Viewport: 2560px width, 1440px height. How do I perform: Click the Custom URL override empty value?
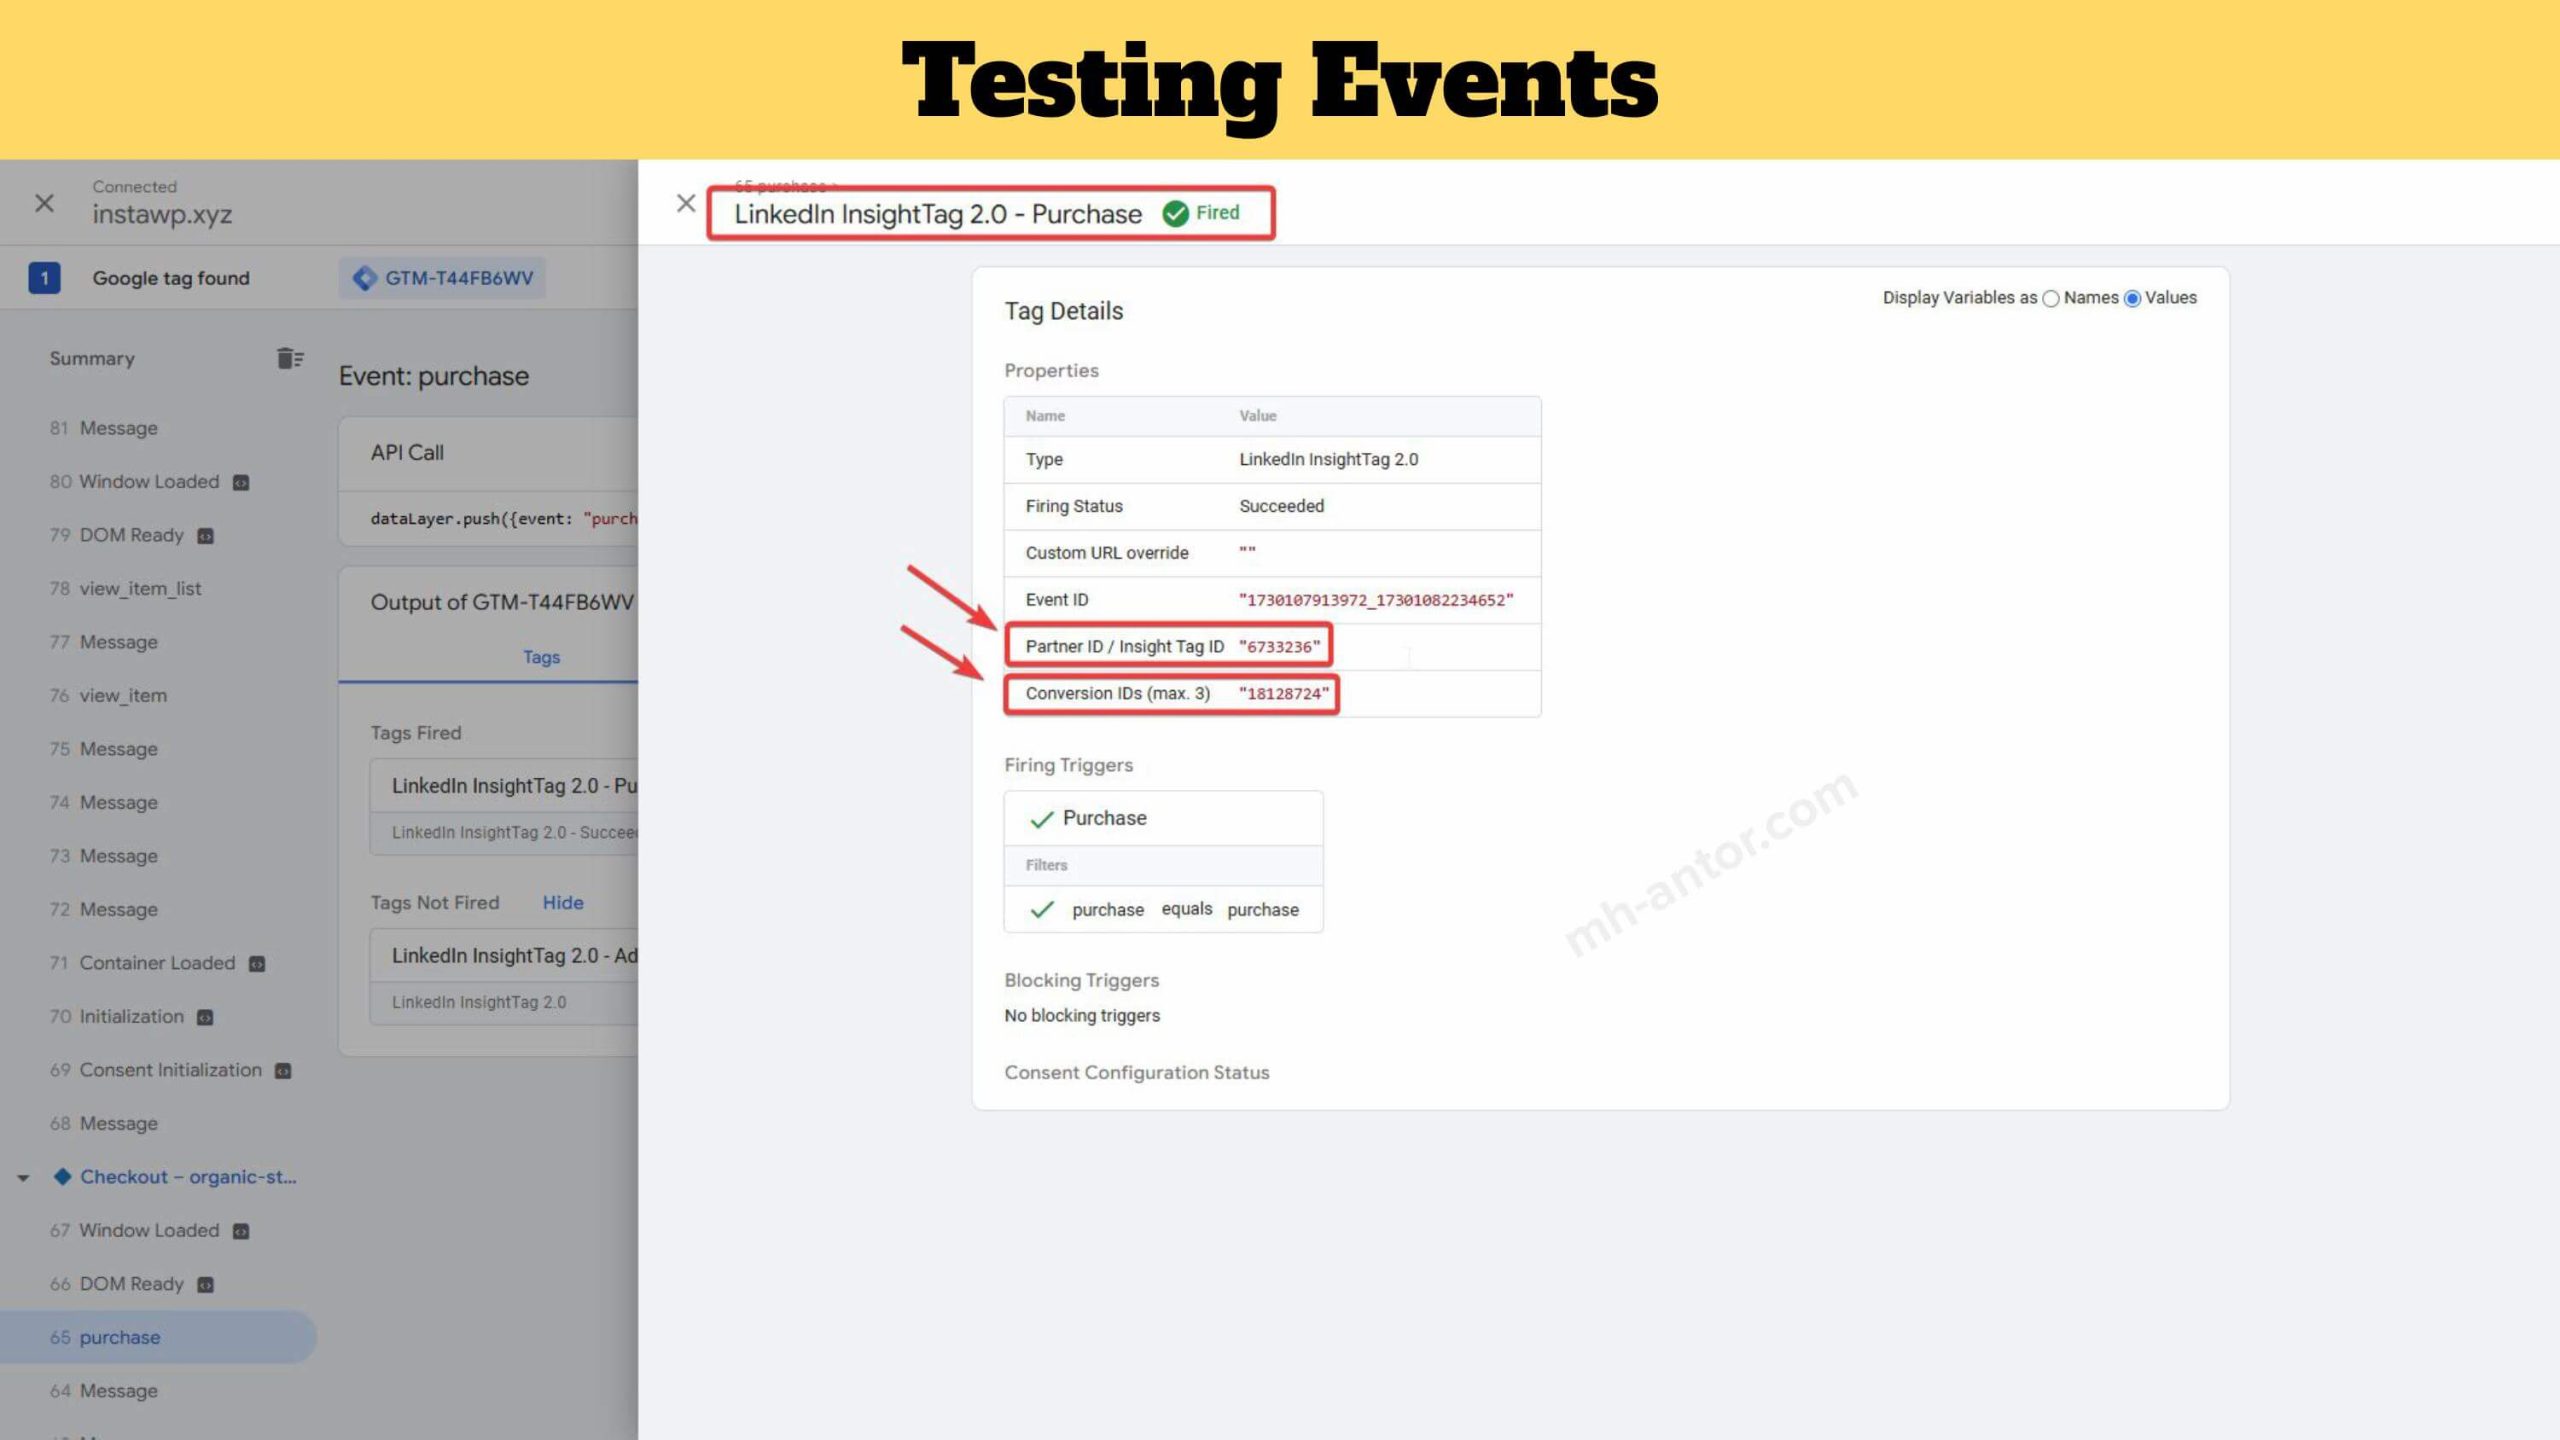[1247, 551]
